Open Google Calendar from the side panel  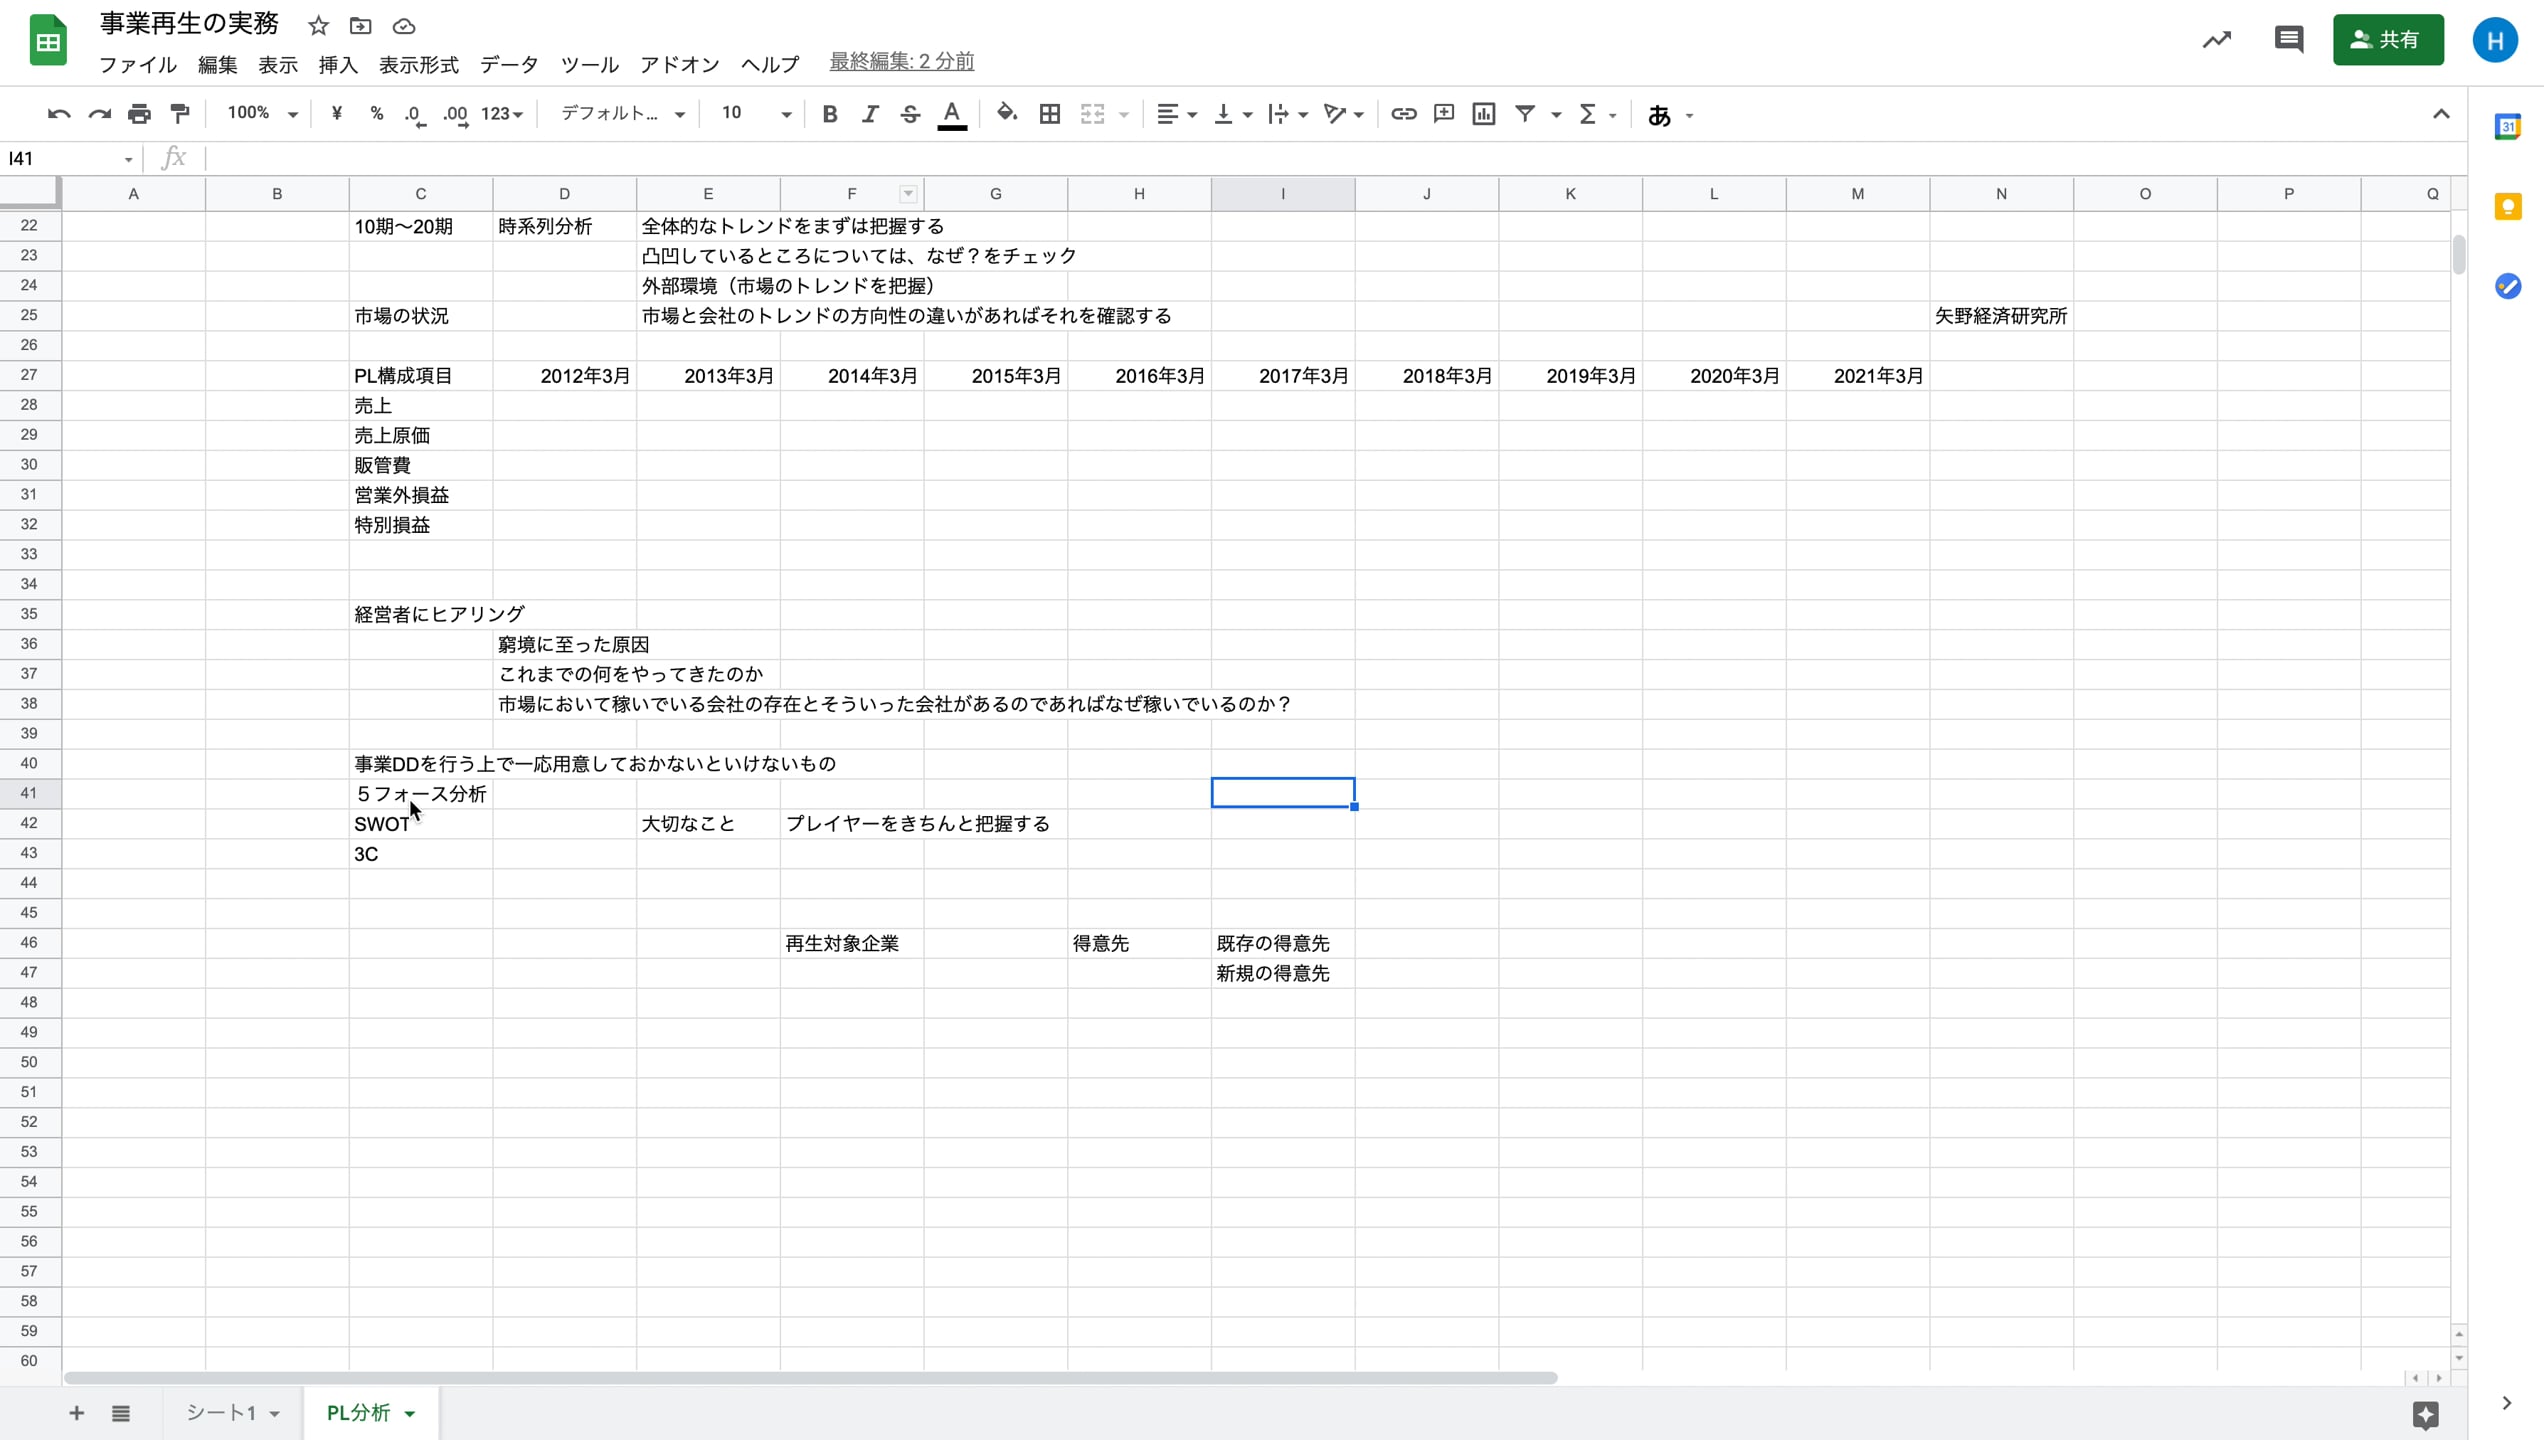click(2510, 127)
